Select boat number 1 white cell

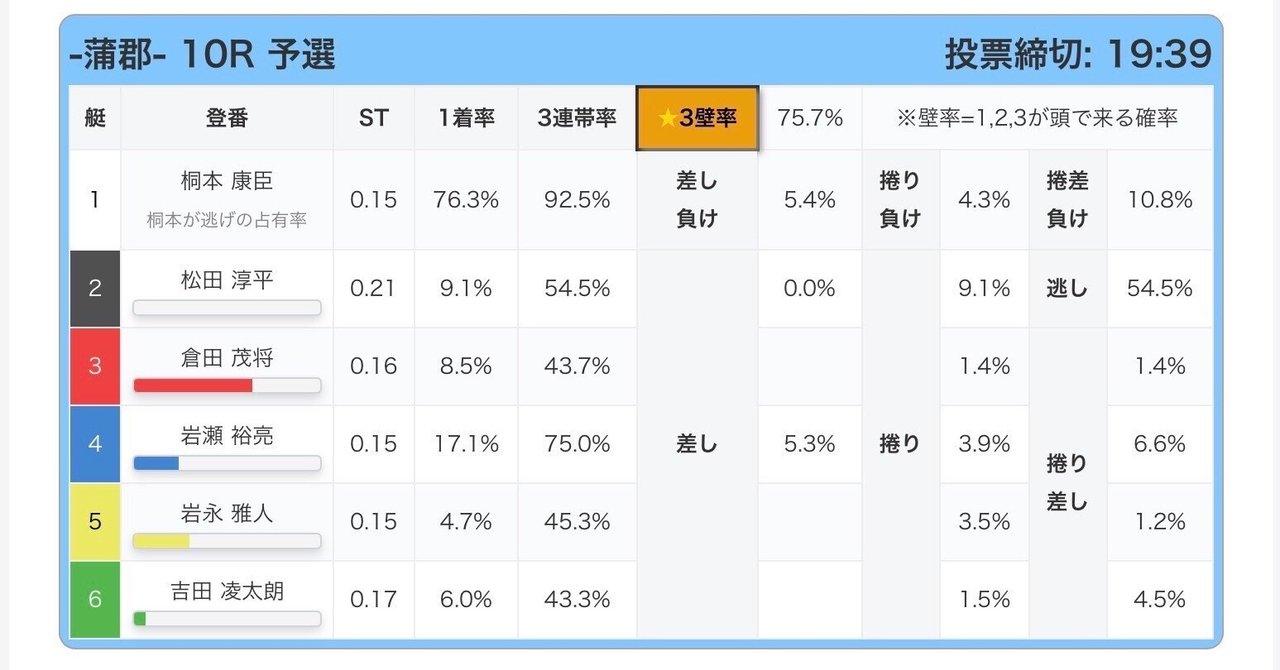click(95, 200)
